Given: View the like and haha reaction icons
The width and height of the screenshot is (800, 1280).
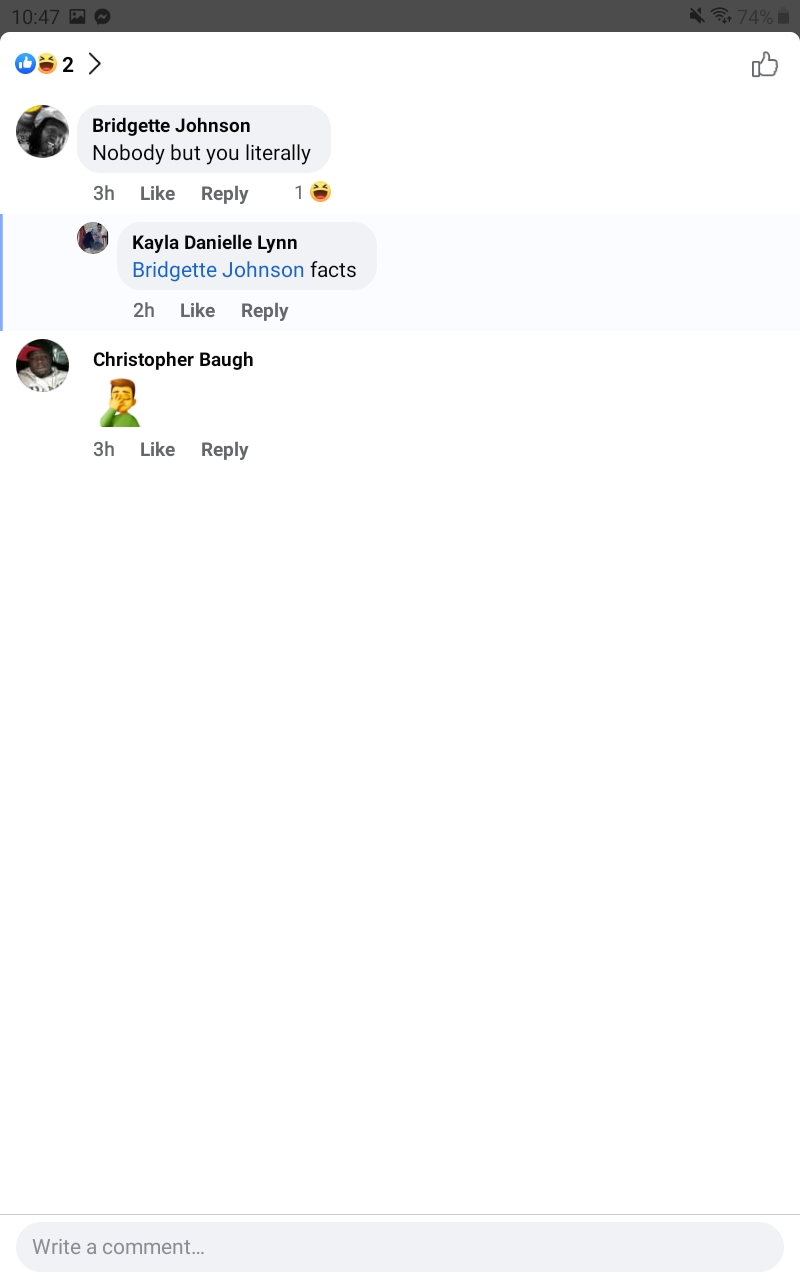Looking at the screenshot, I should click(36, 65).
